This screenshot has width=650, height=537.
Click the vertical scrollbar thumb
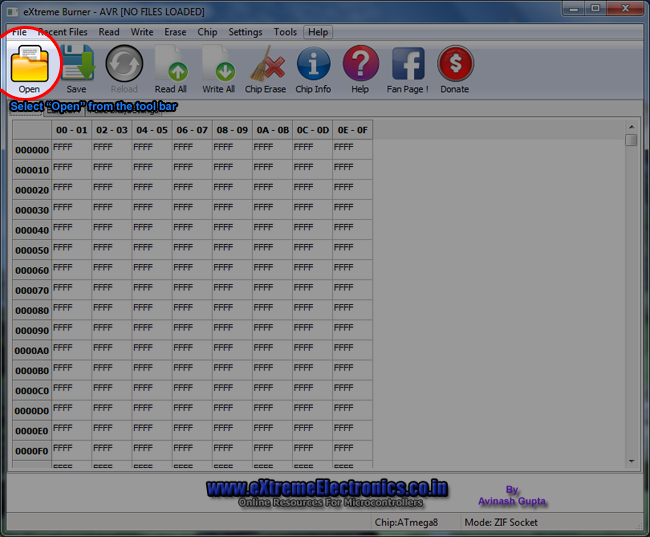(631, 140)
